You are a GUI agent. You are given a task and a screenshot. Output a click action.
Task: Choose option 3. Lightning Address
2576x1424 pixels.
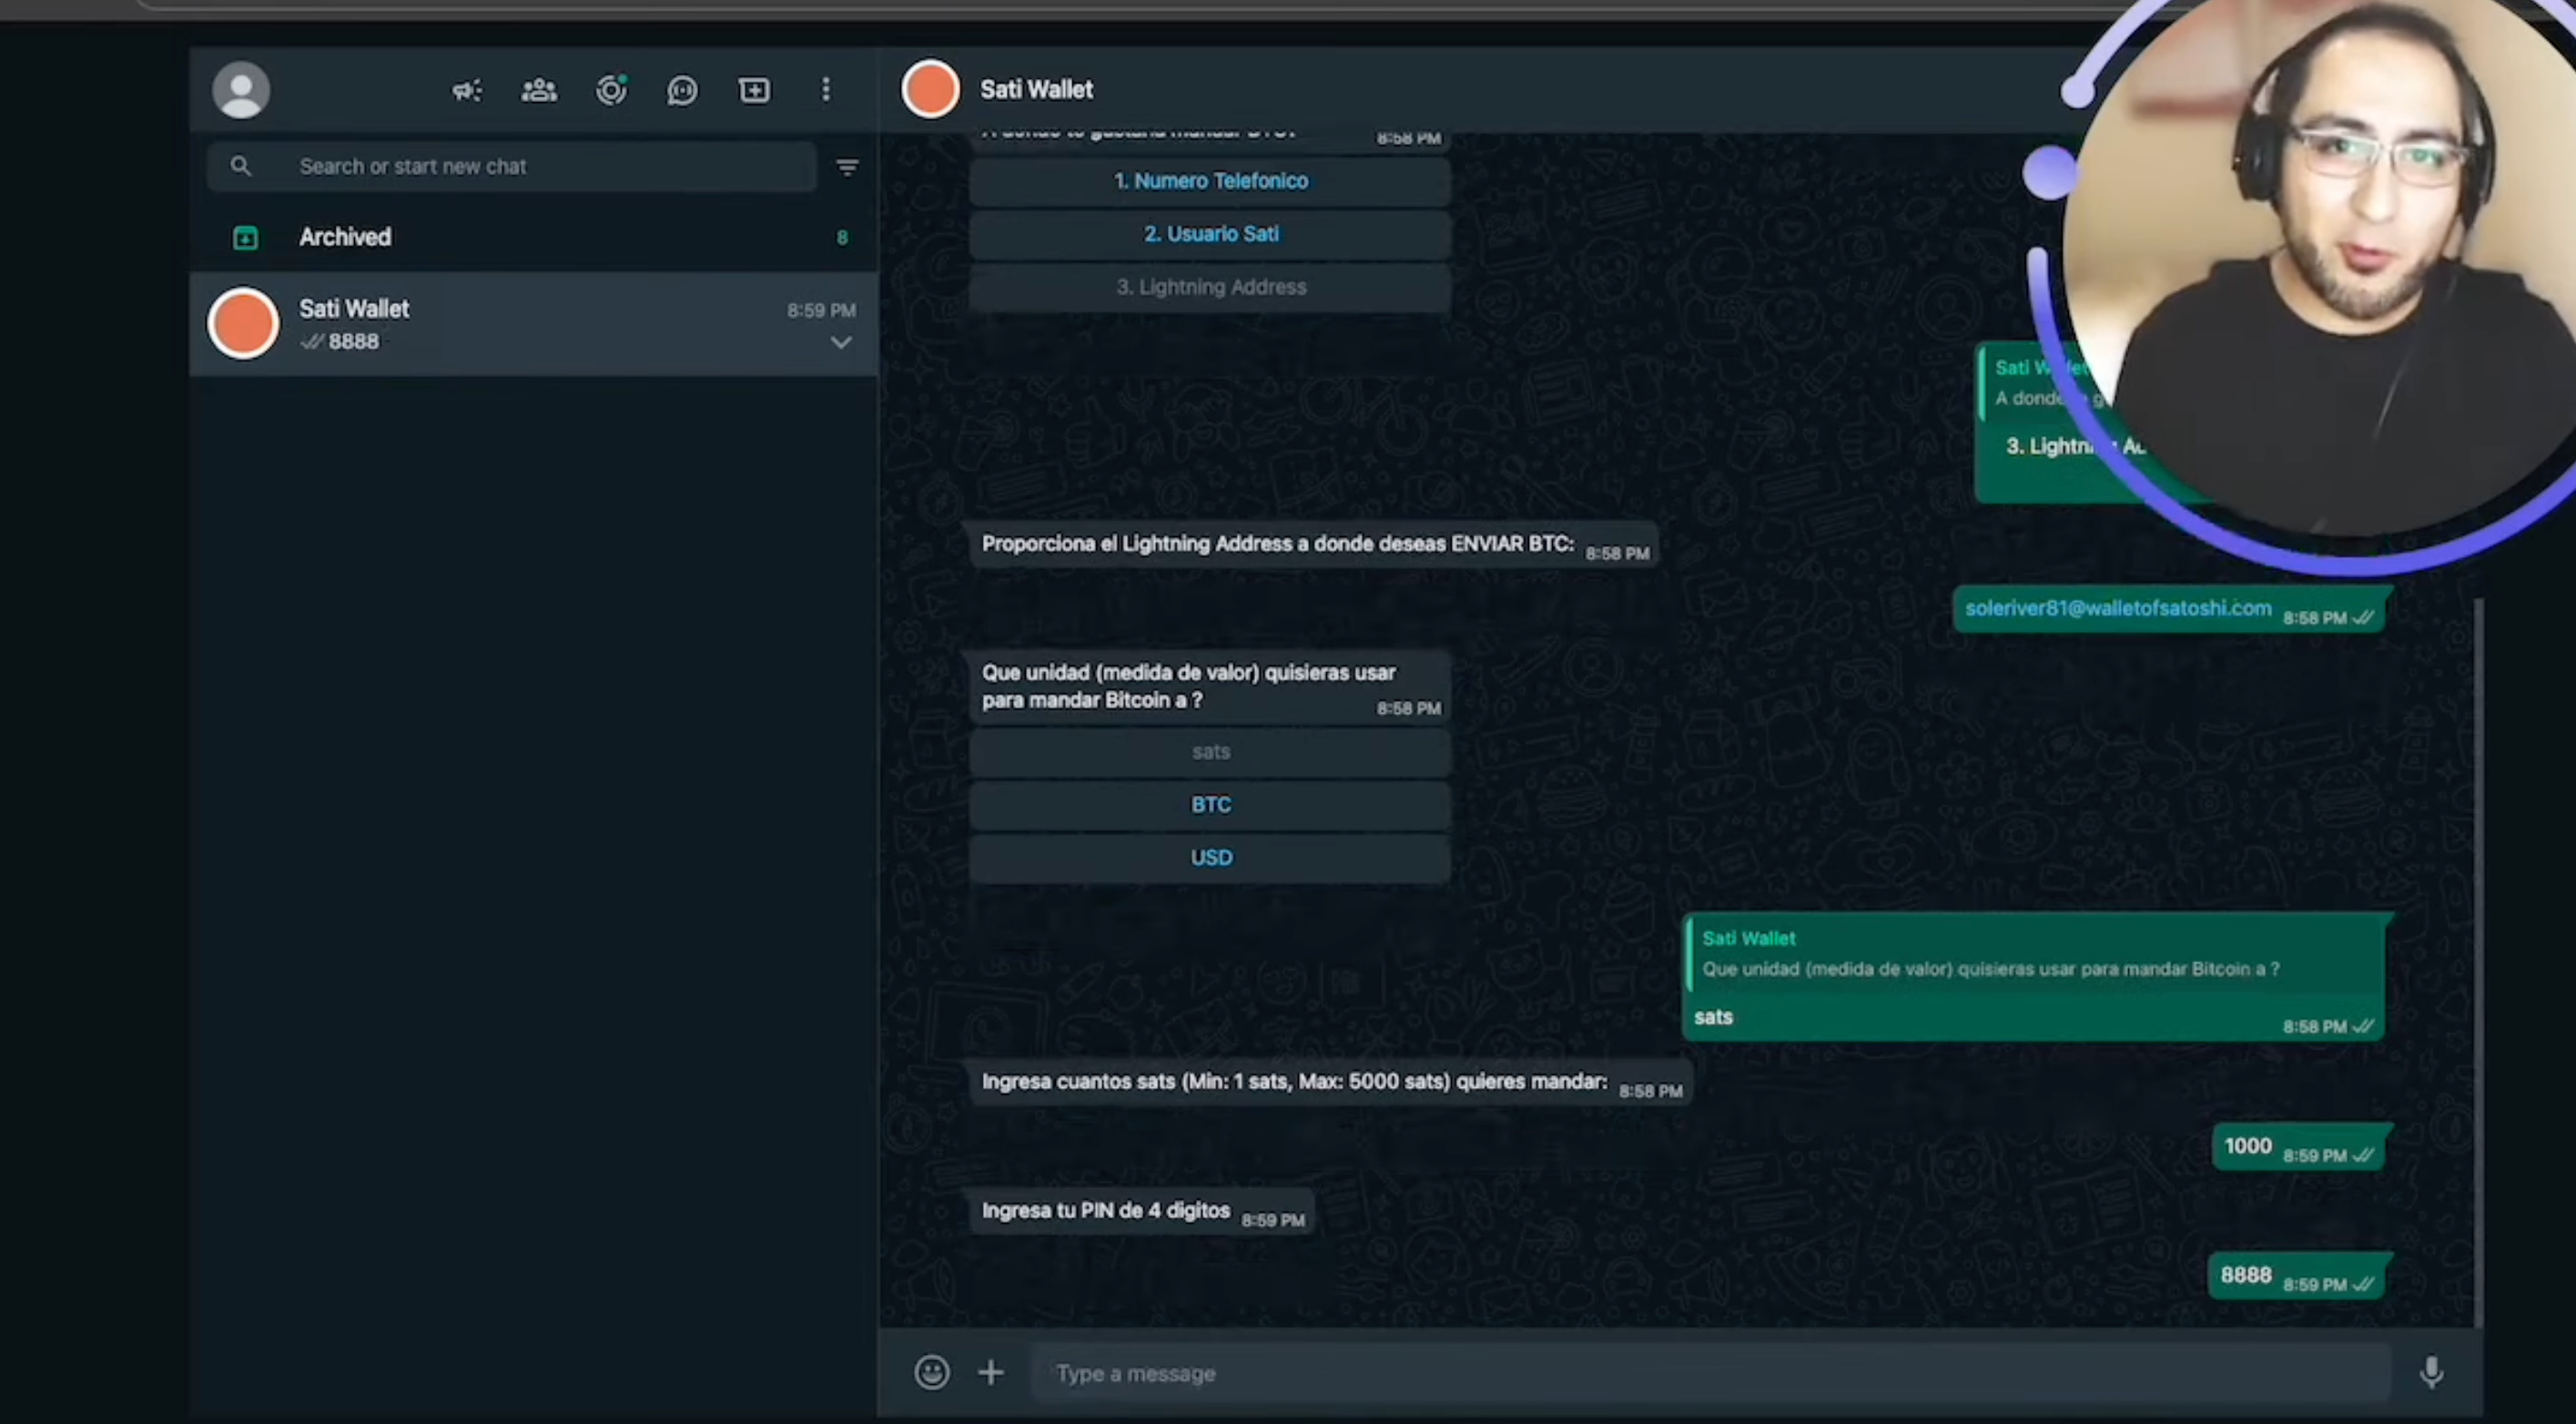(1210, 287)
